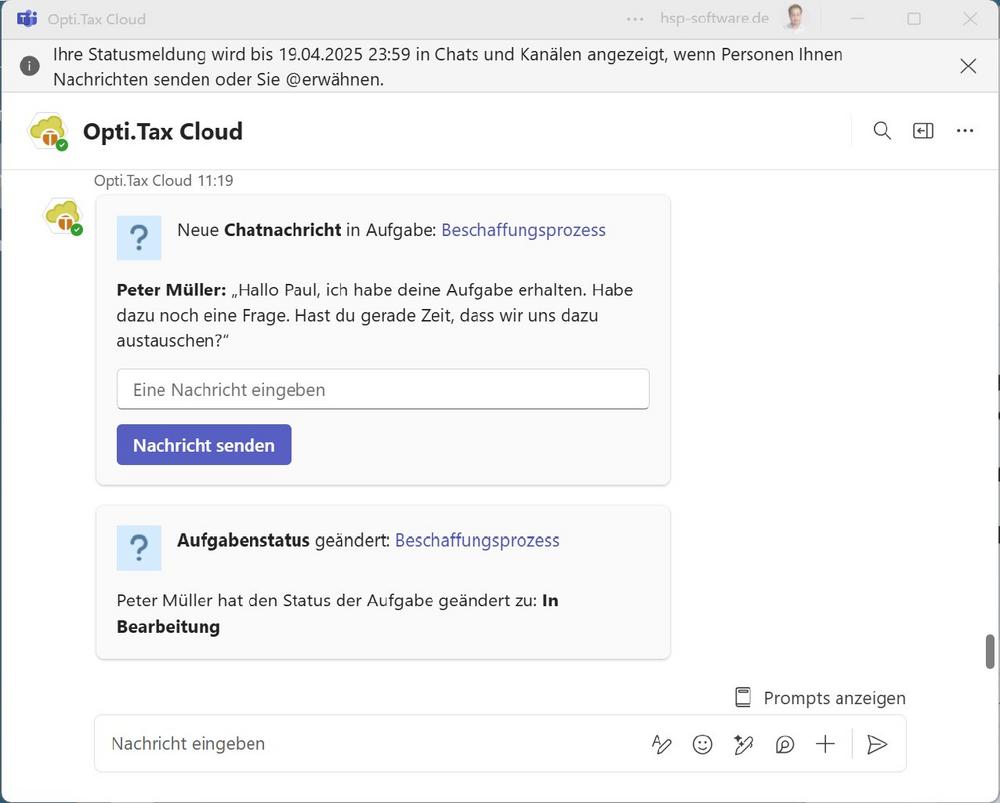
Task: Click question mark icon in Aufgabenstatus card
Action: (139, 548)
